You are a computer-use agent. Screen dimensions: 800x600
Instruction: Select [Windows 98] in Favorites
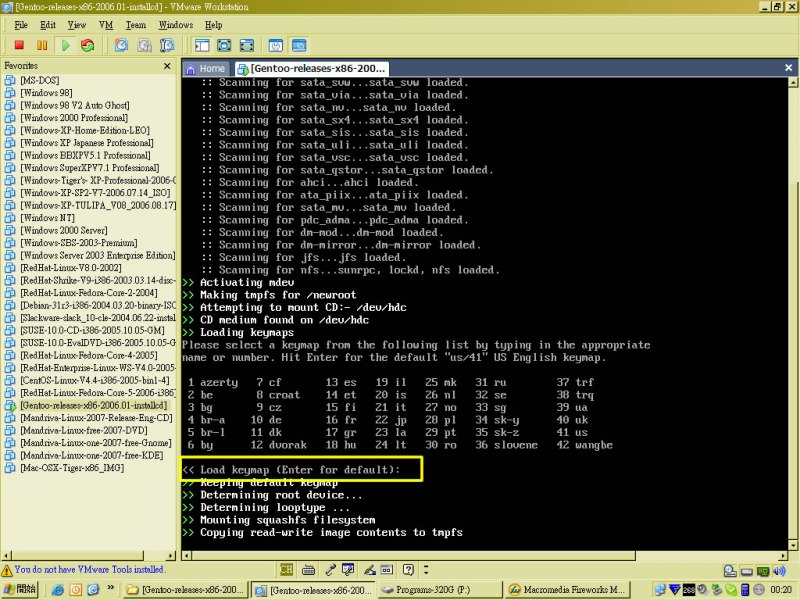pyautogui.click(x=46, y=93)
